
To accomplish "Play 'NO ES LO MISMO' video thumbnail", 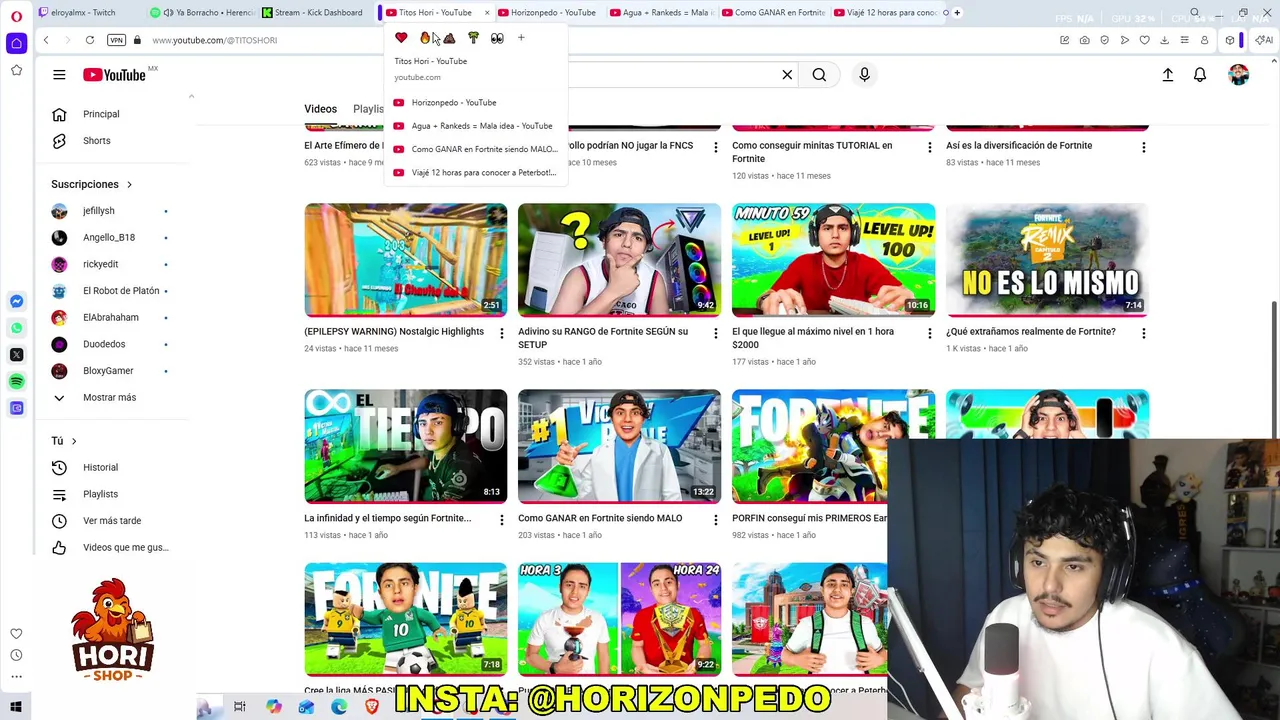I will coord(1047,260).
